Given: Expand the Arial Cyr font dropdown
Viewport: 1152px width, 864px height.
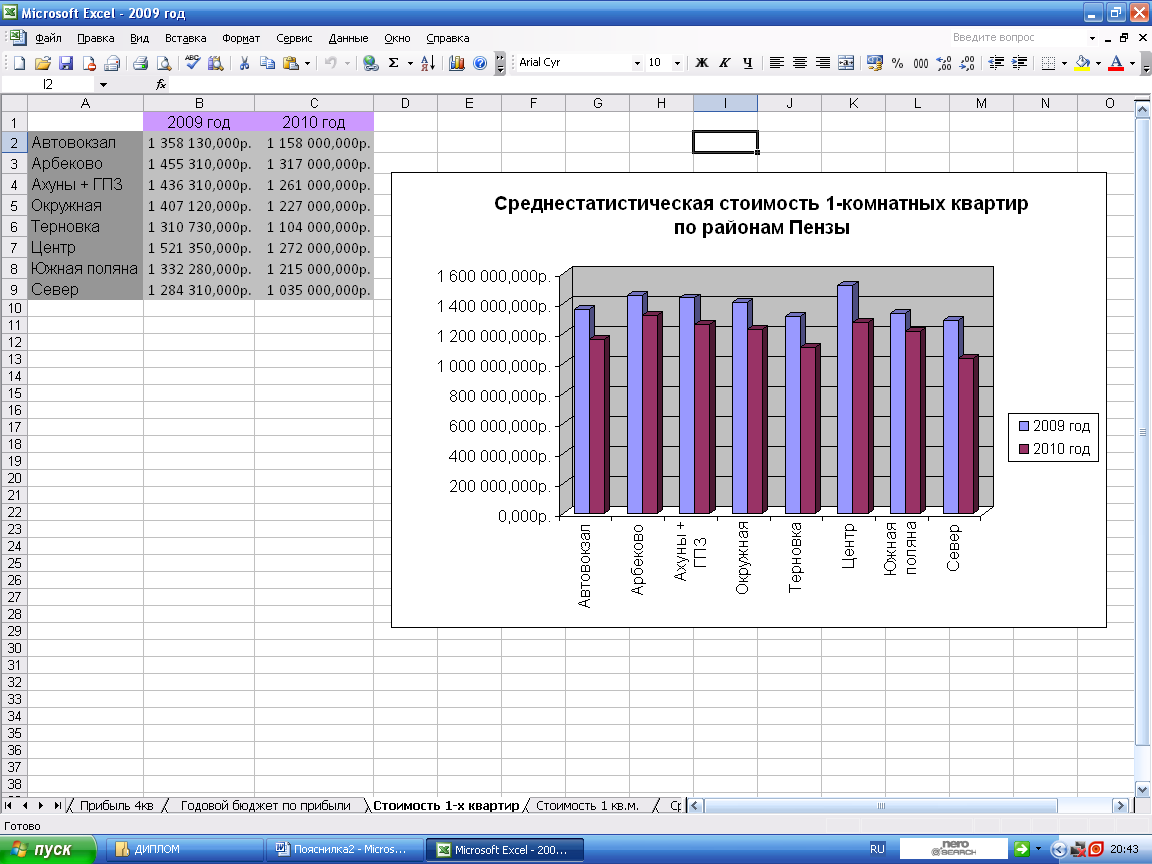Looking at the screenshot, I should [x=637, y=62].
